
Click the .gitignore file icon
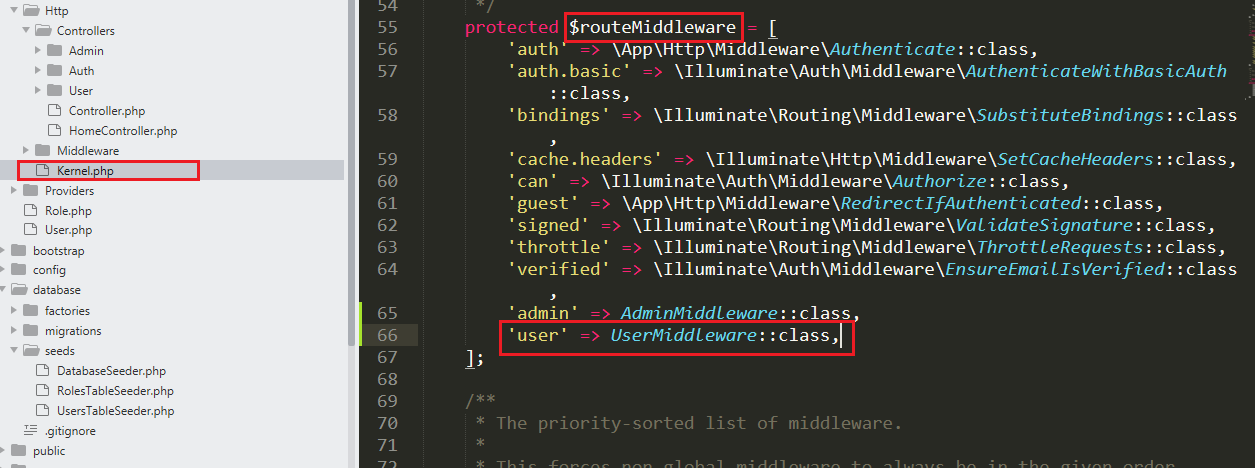click(29, 430)
